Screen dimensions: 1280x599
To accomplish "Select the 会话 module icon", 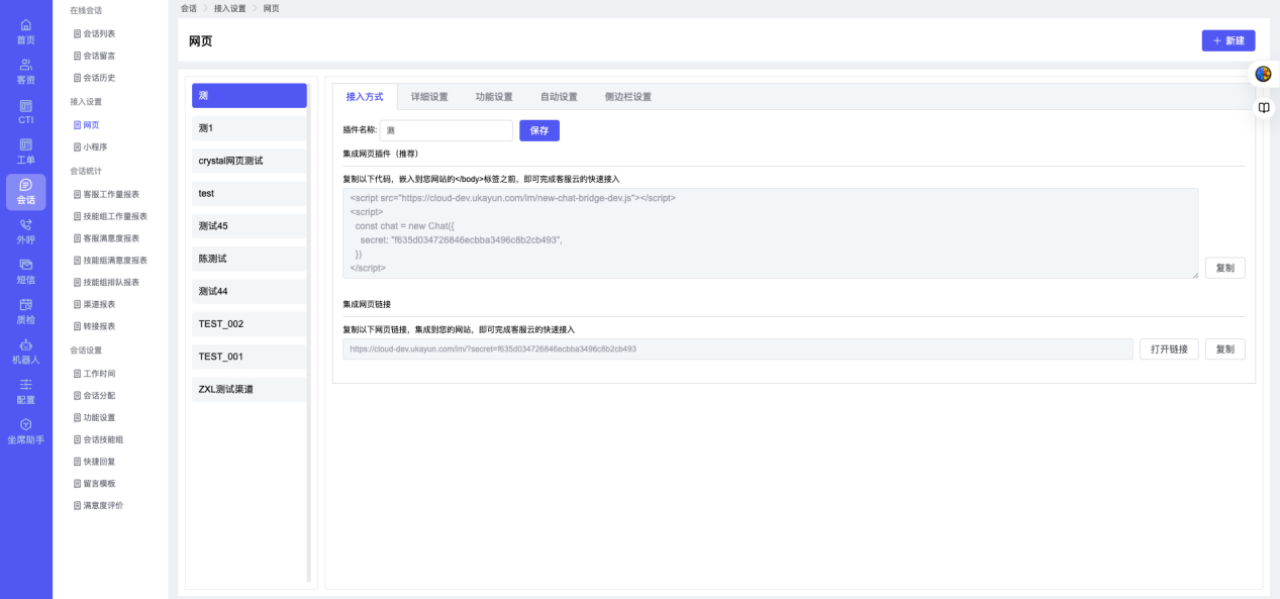I will [x=26, y=191].
